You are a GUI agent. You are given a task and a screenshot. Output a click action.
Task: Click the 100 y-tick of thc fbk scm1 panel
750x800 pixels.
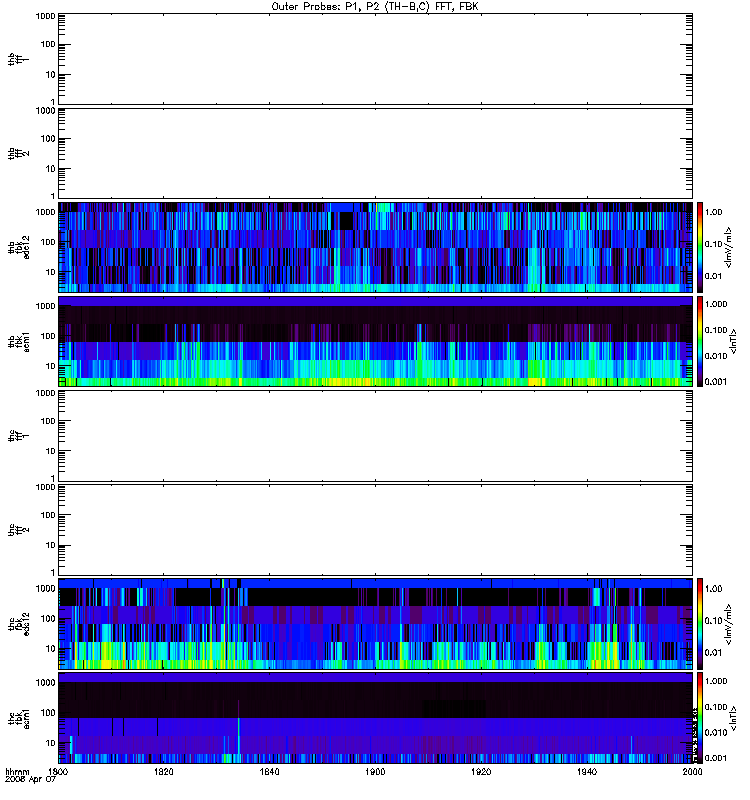coord(48,713)
